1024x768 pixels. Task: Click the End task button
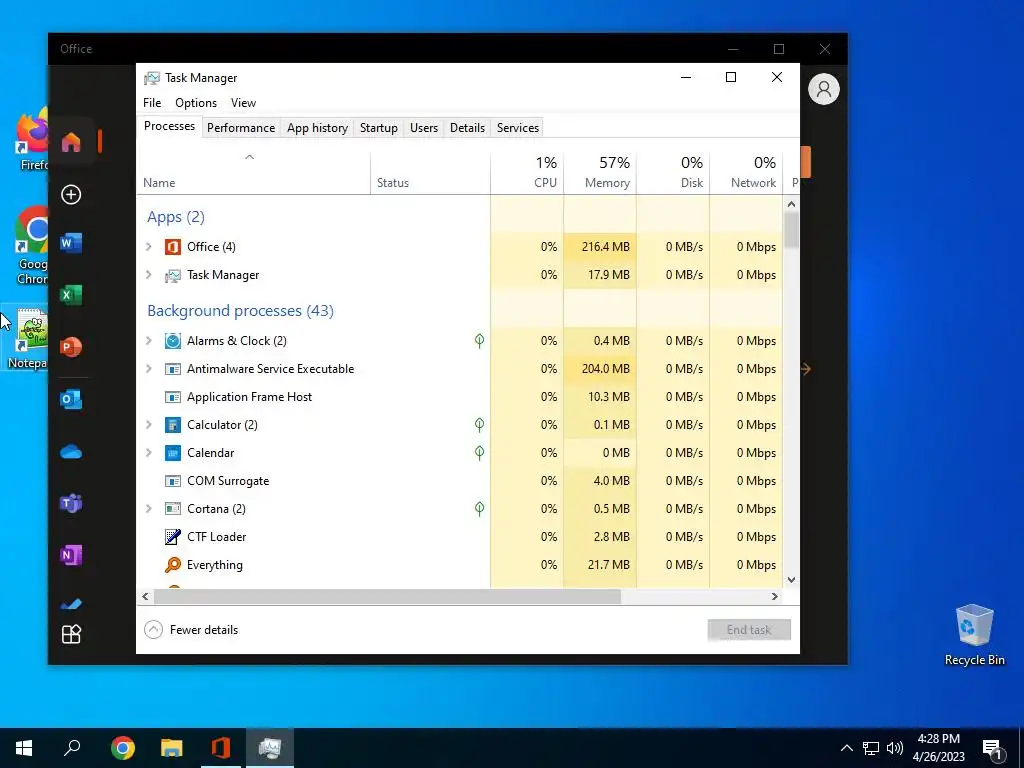(x=749, y=630)
